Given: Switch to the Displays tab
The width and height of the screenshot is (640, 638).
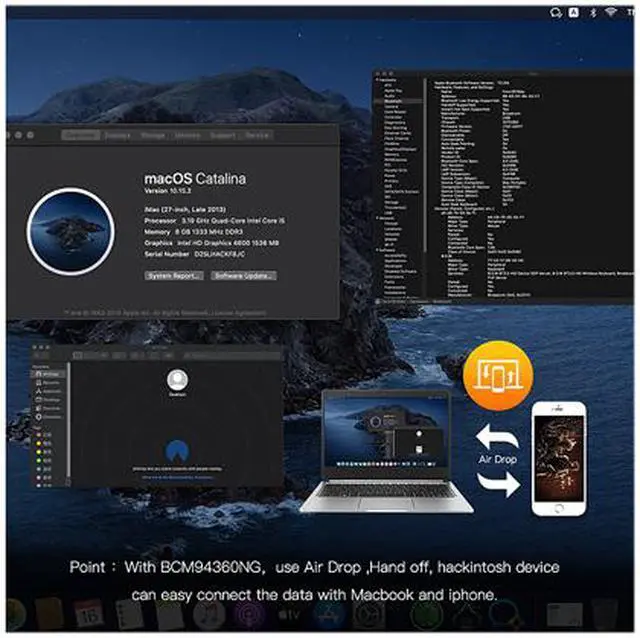Looking at the screenshot, I should [x=117, y=135].
